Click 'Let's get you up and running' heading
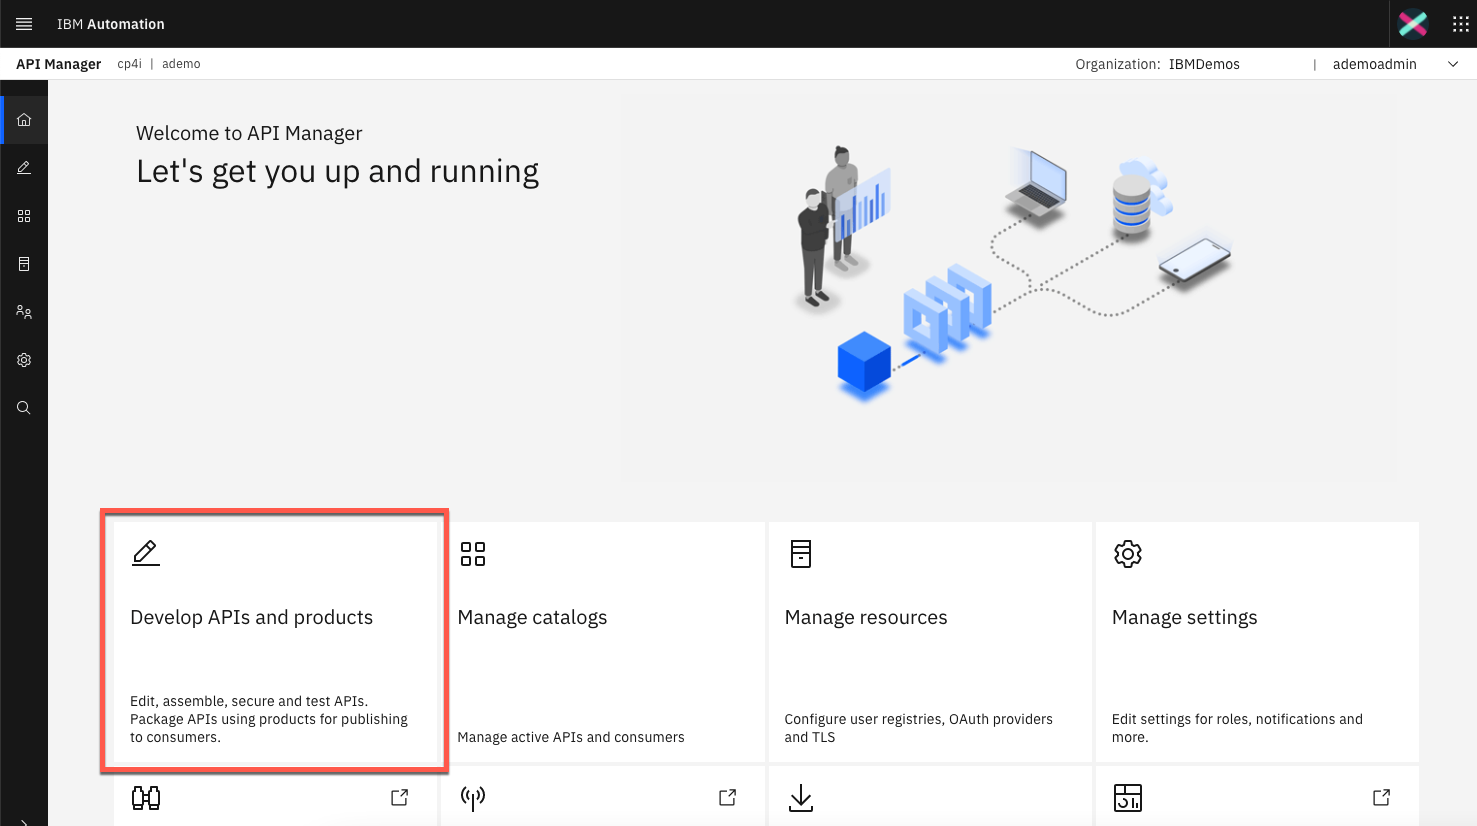Viewport: 1477px width, 826px height. (337, 172)
